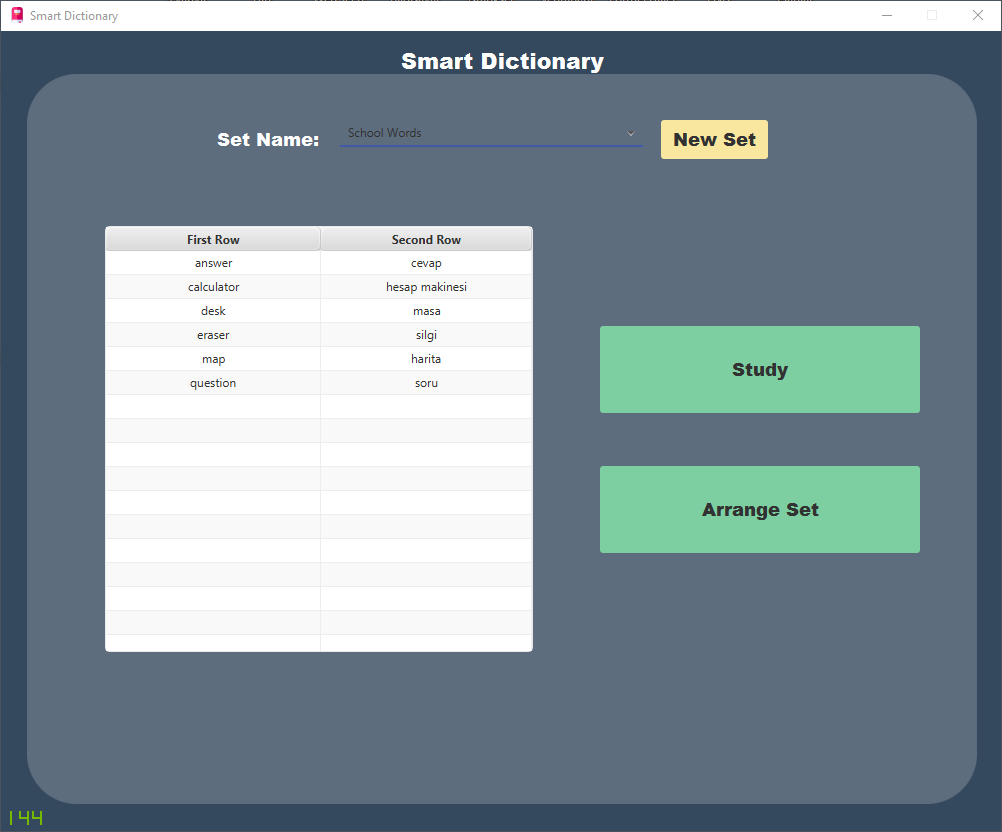
Task: Select the 'map' cell
Action: coord(213,359)
